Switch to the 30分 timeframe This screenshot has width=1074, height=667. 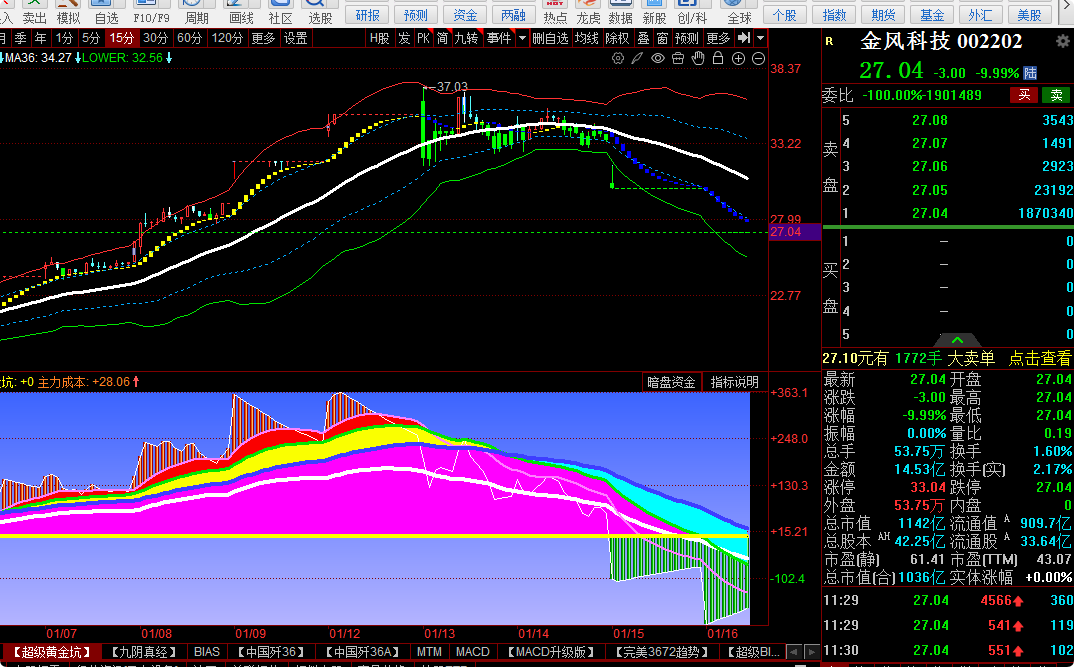[x=155, y=38]
